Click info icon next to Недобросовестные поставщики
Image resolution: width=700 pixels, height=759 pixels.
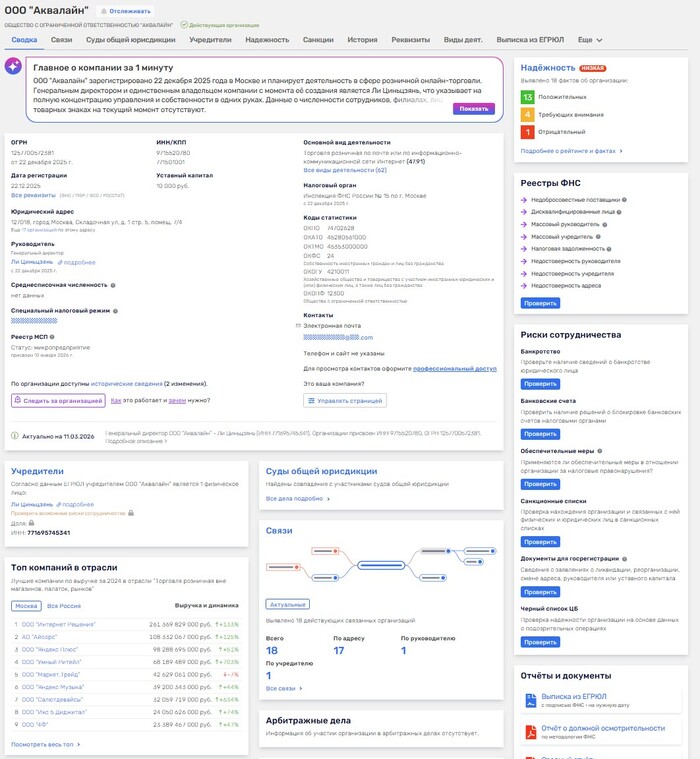625,199
